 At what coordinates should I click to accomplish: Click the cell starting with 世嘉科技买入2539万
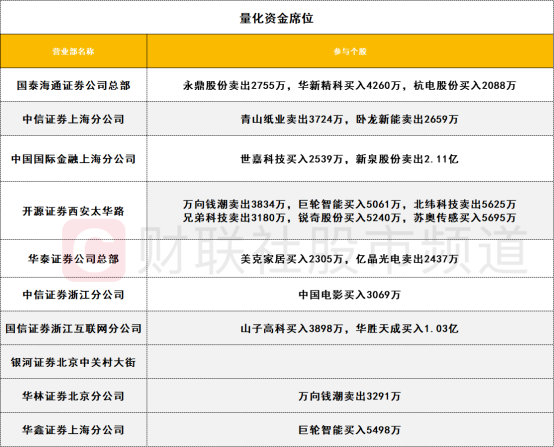350,159
